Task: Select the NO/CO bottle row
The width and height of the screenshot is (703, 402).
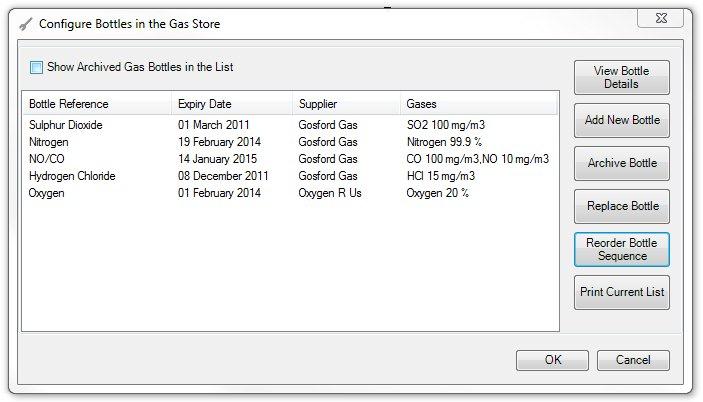Action: pos(290,159)
